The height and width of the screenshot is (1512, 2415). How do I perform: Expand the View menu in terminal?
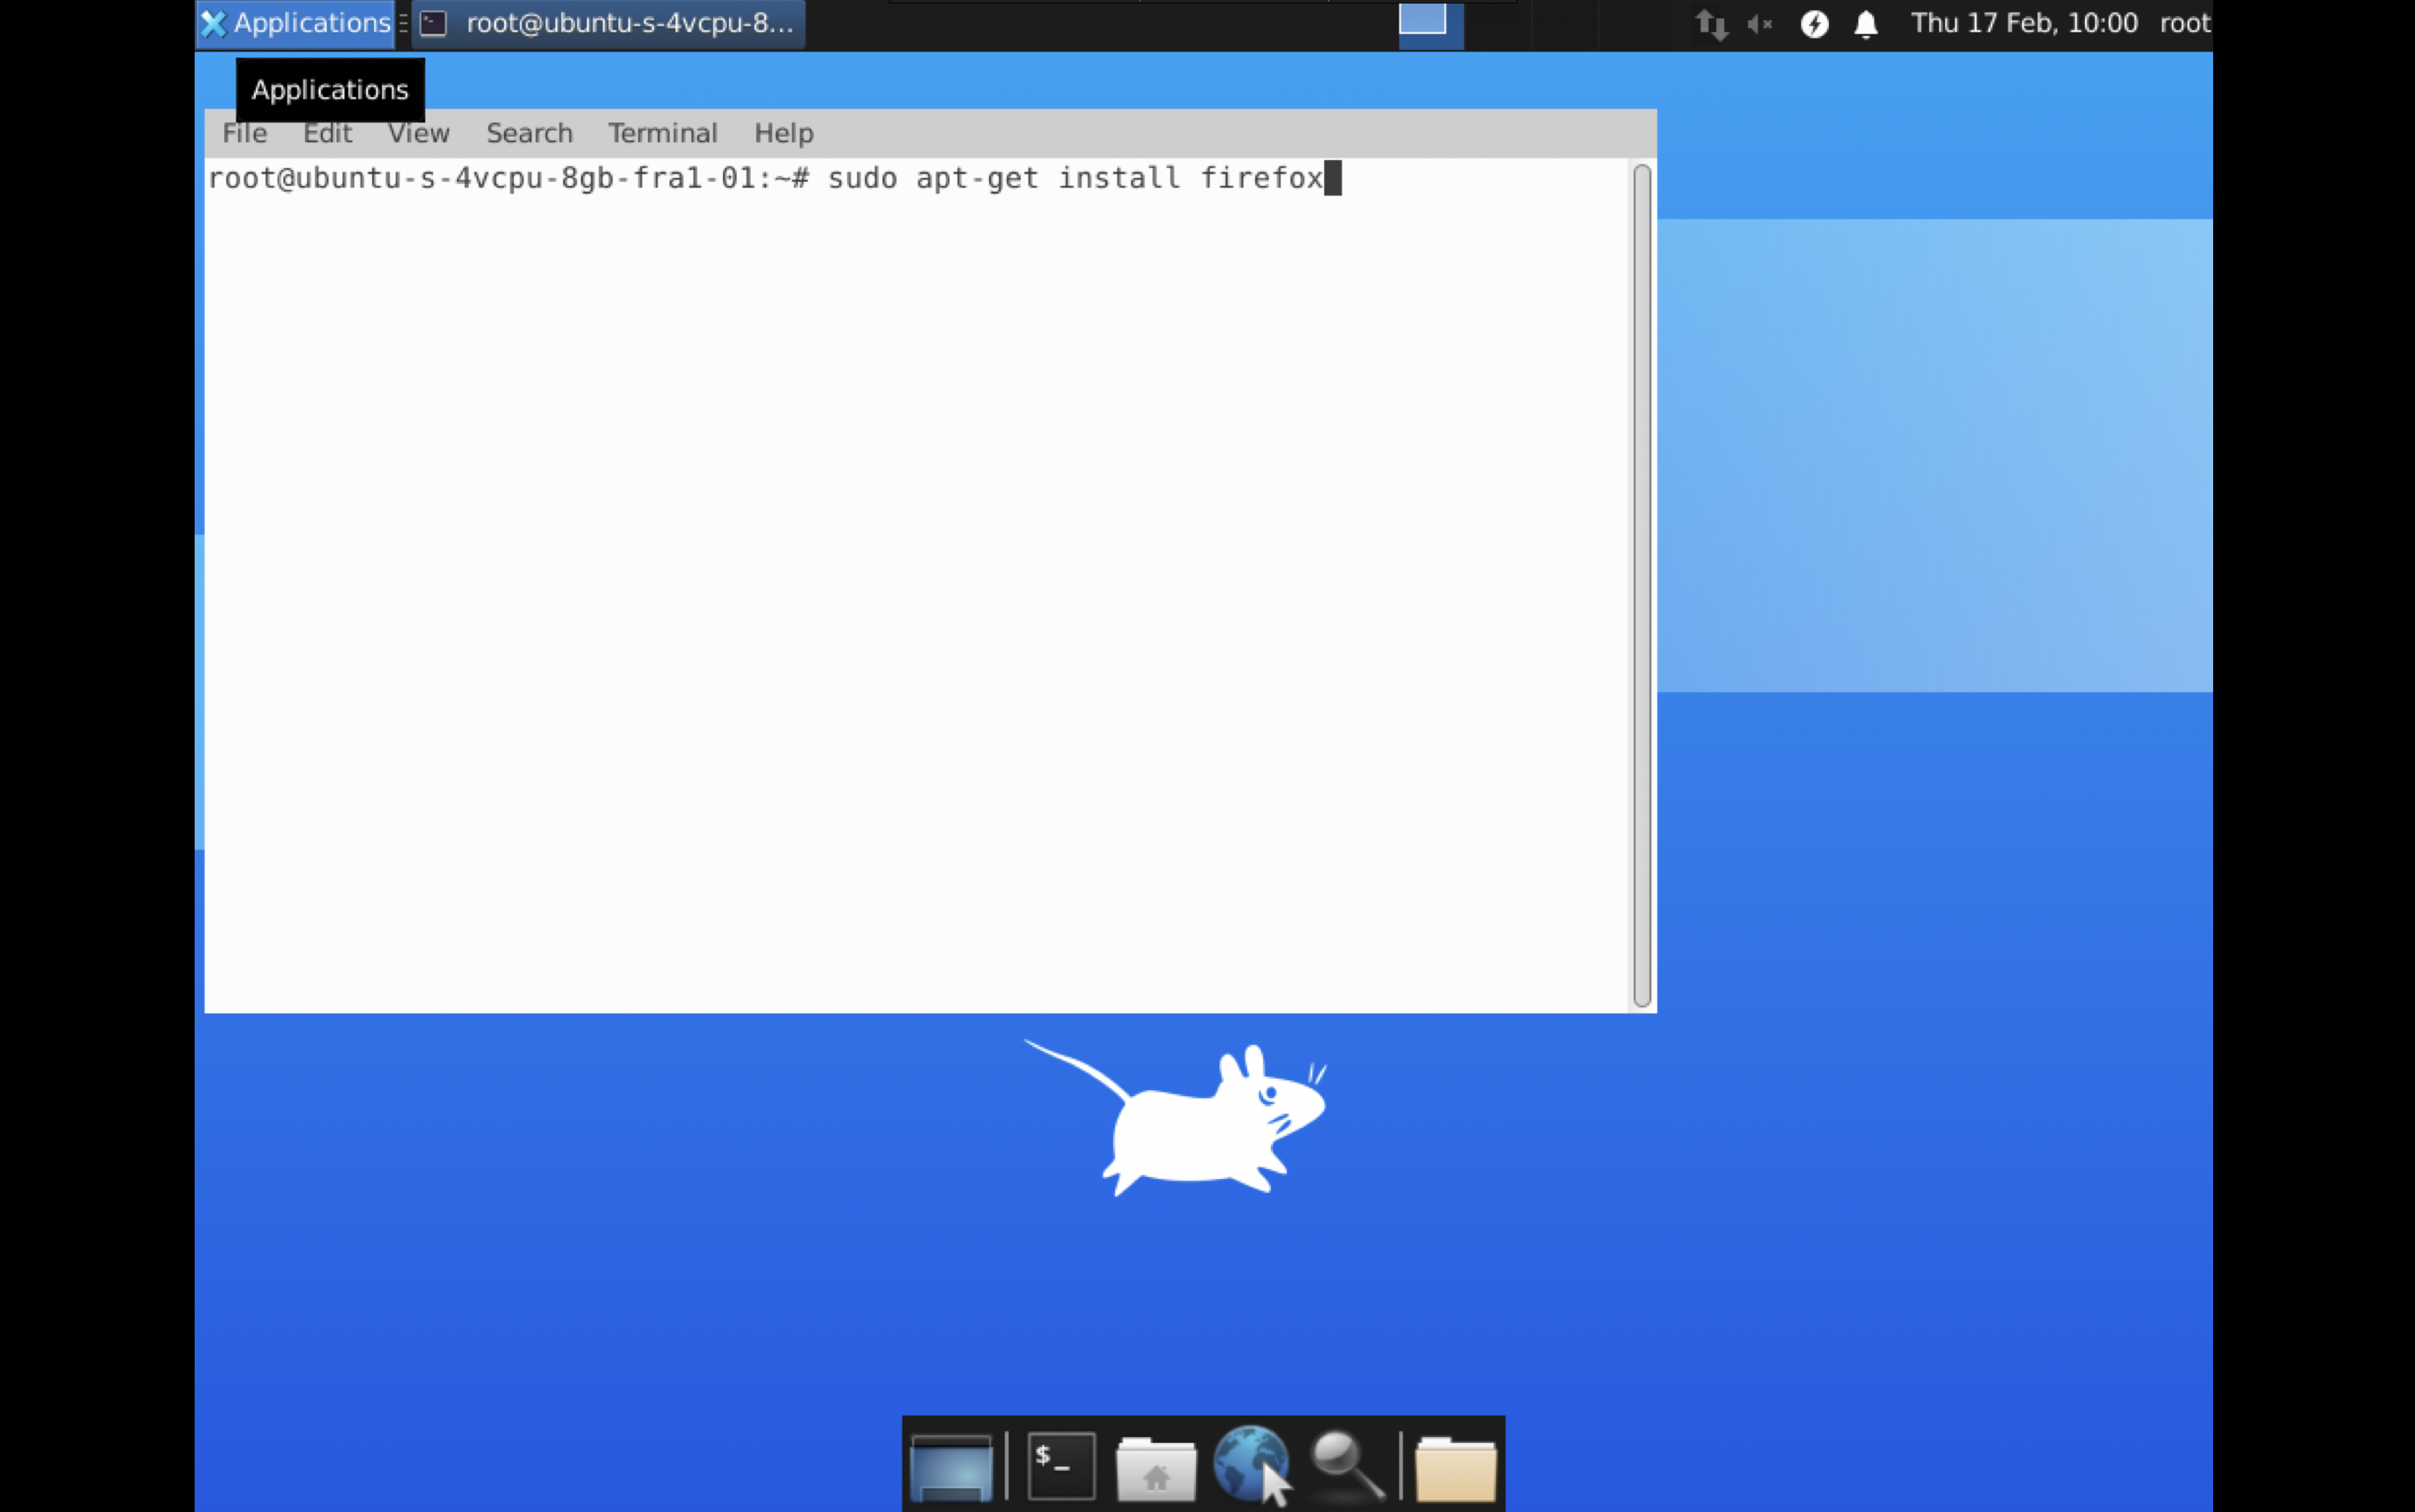(x=417, y=133)
